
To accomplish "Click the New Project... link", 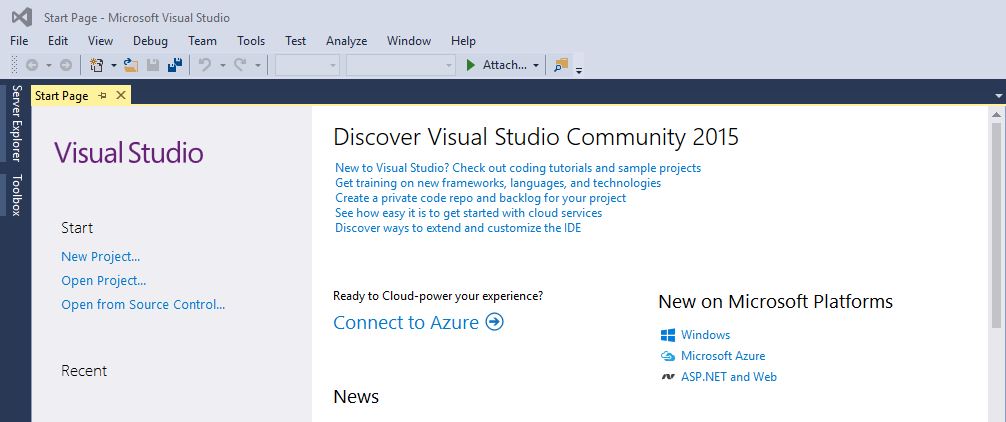I will point(100,257).
